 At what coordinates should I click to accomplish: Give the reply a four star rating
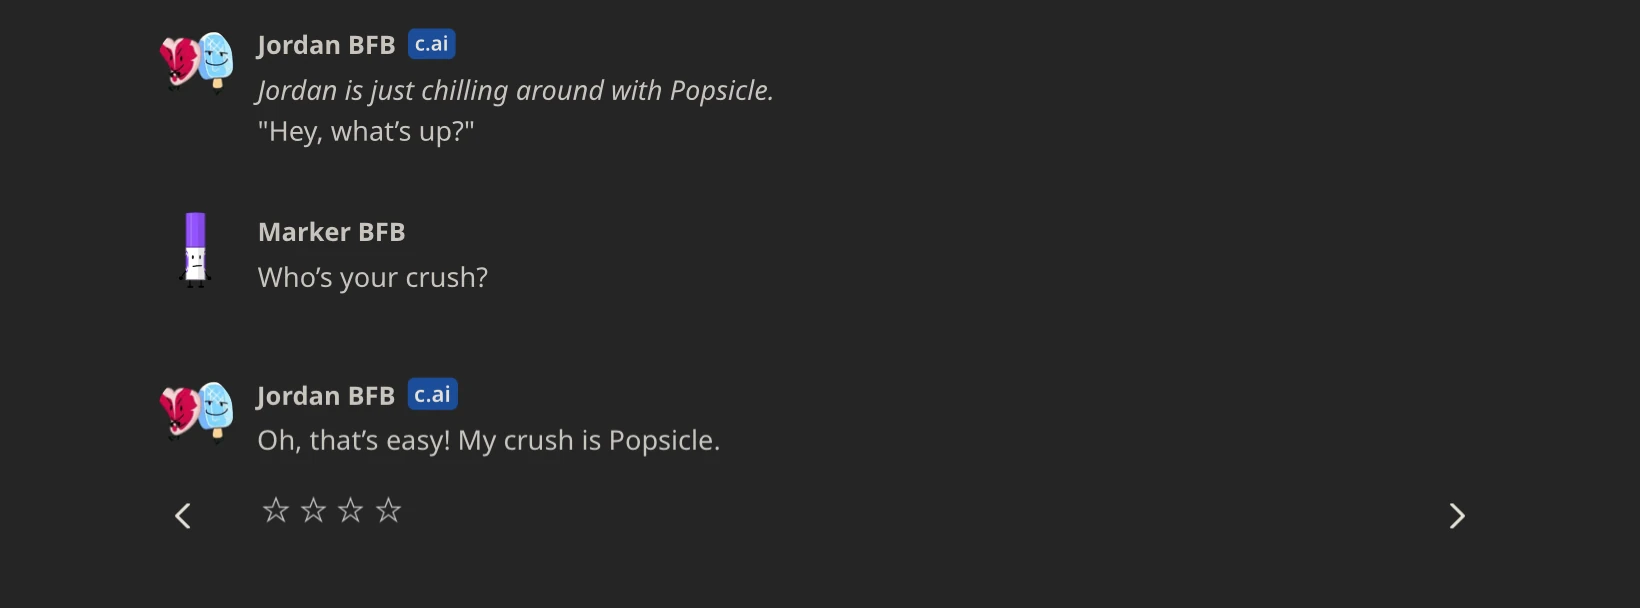tap(388, 511)
